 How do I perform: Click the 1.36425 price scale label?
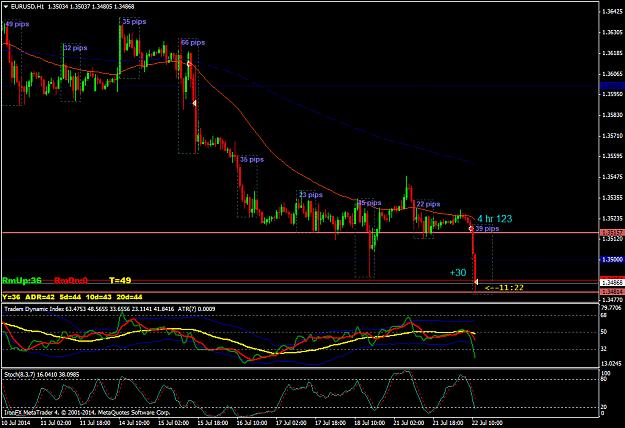(x=613, y=12)
